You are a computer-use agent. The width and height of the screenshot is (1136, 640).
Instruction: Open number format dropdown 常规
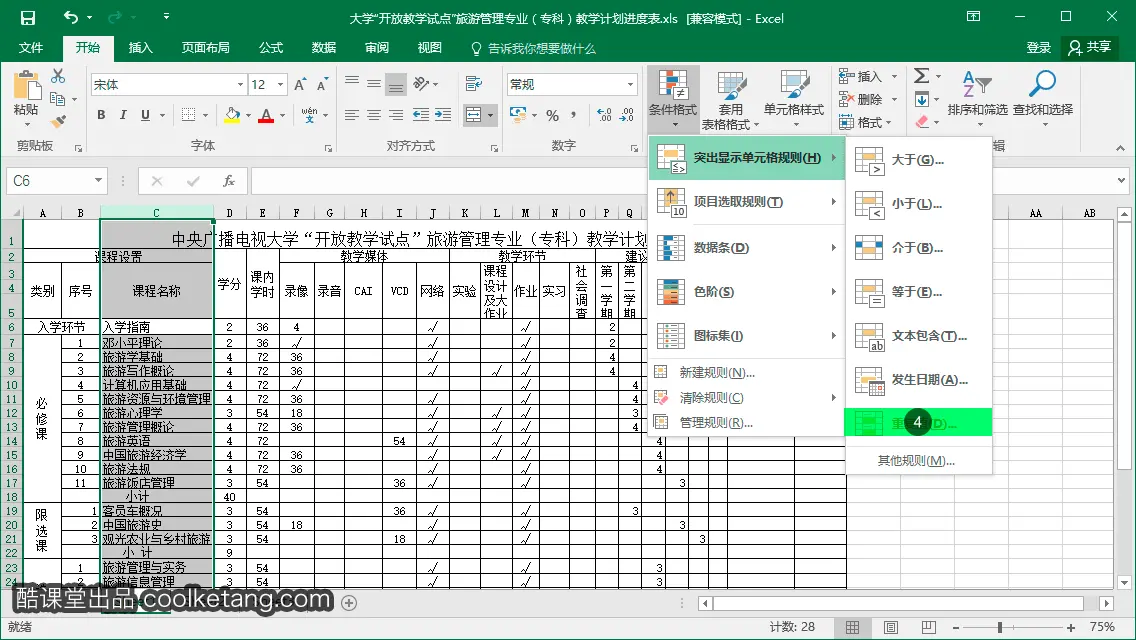coord(630,85)
